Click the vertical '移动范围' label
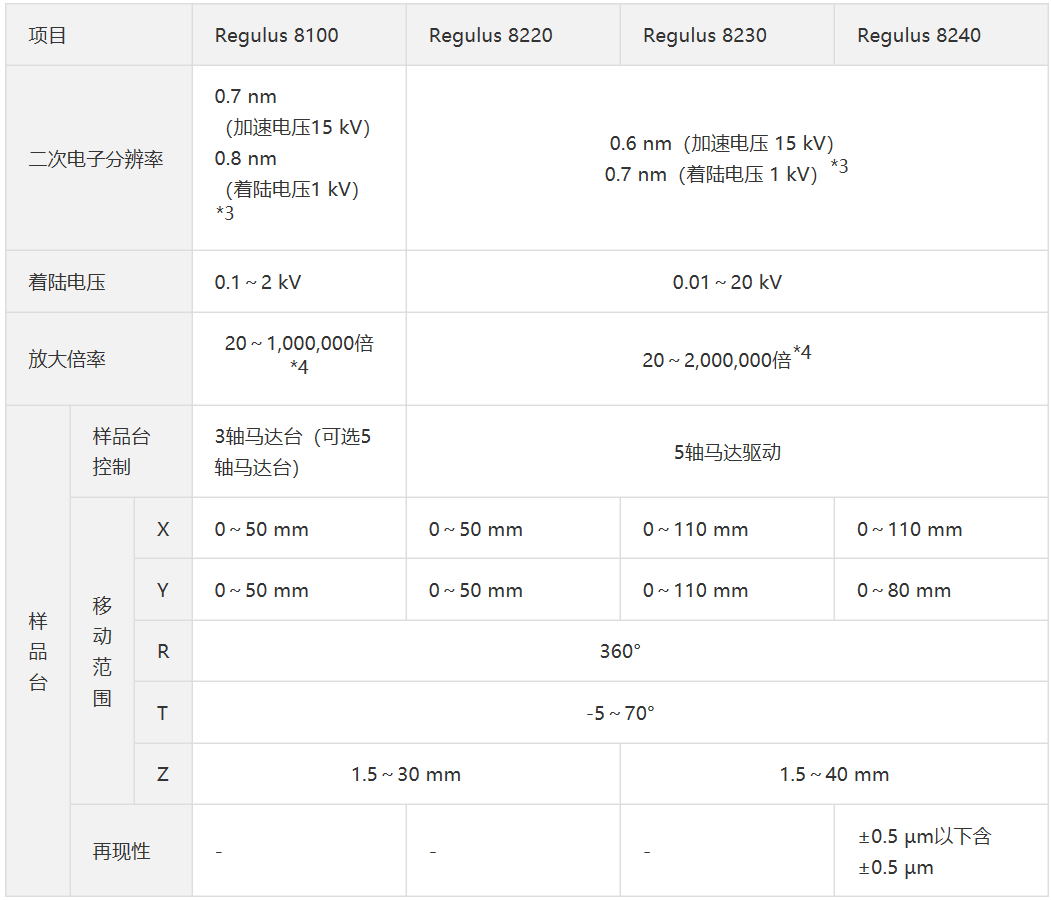Viewport: 1051px width, 900px height. coord(102,651)
